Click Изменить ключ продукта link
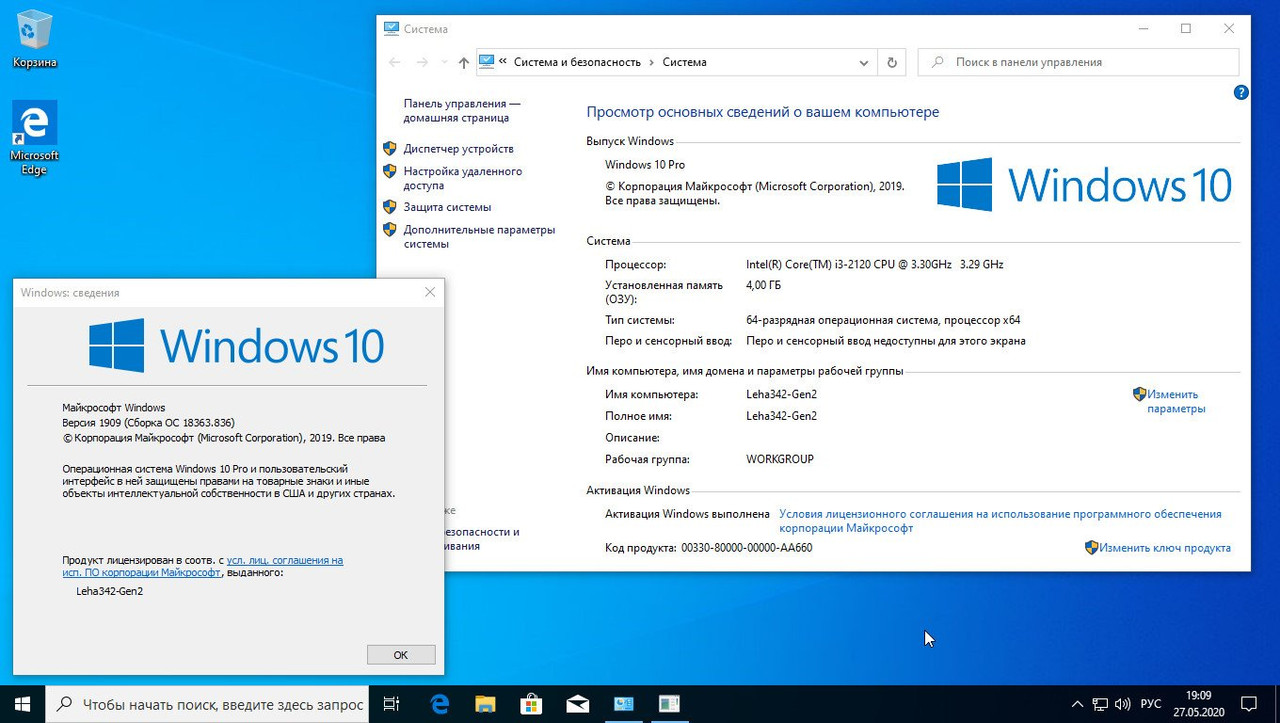The image size is (1280, 723). tap(1164, 548)
